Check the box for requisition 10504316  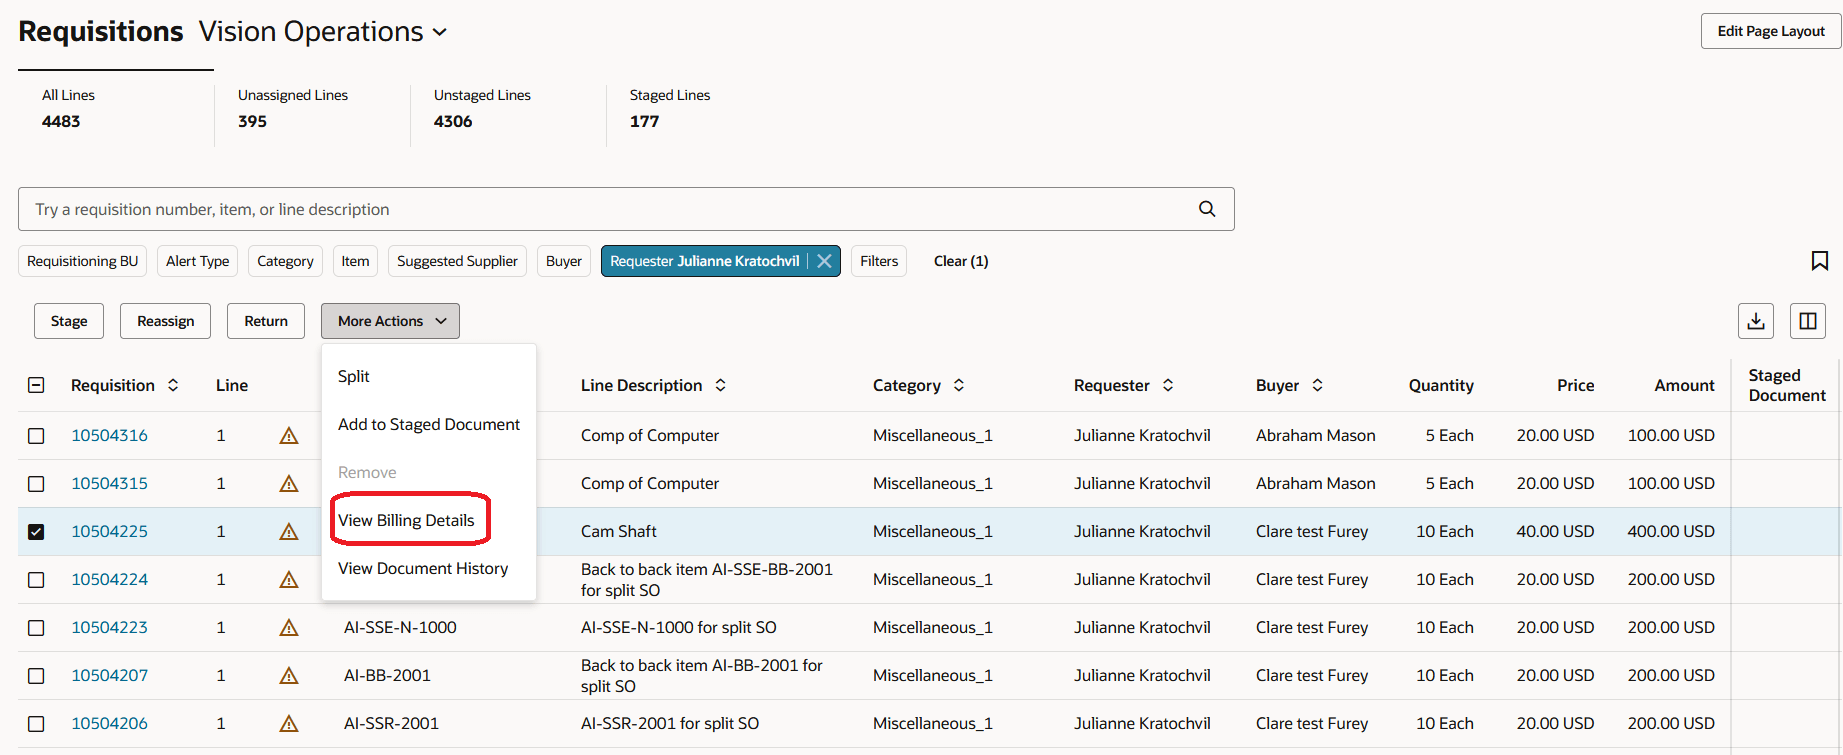(36, 436)
